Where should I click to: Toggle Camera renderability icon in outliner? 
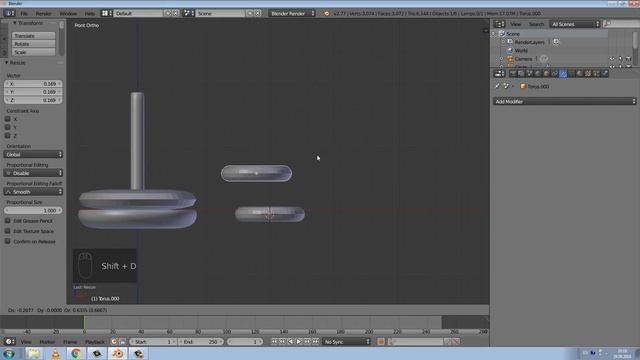[629, 59]
